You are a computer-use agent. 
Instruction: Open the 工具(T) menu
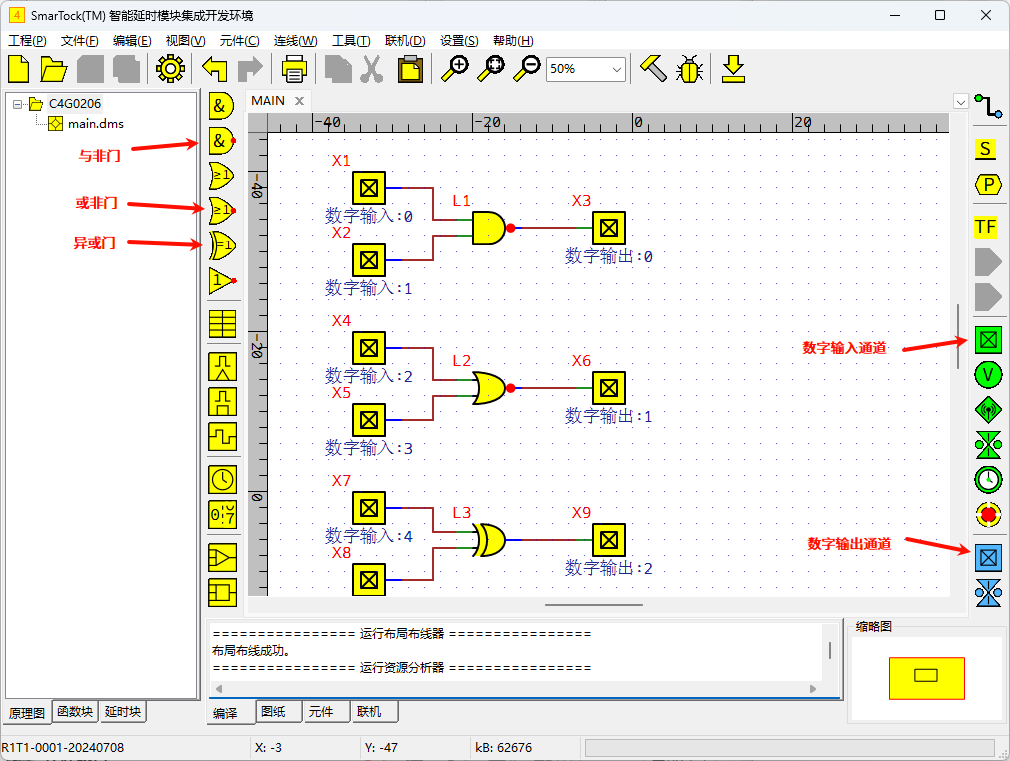(x=351, y=41)
